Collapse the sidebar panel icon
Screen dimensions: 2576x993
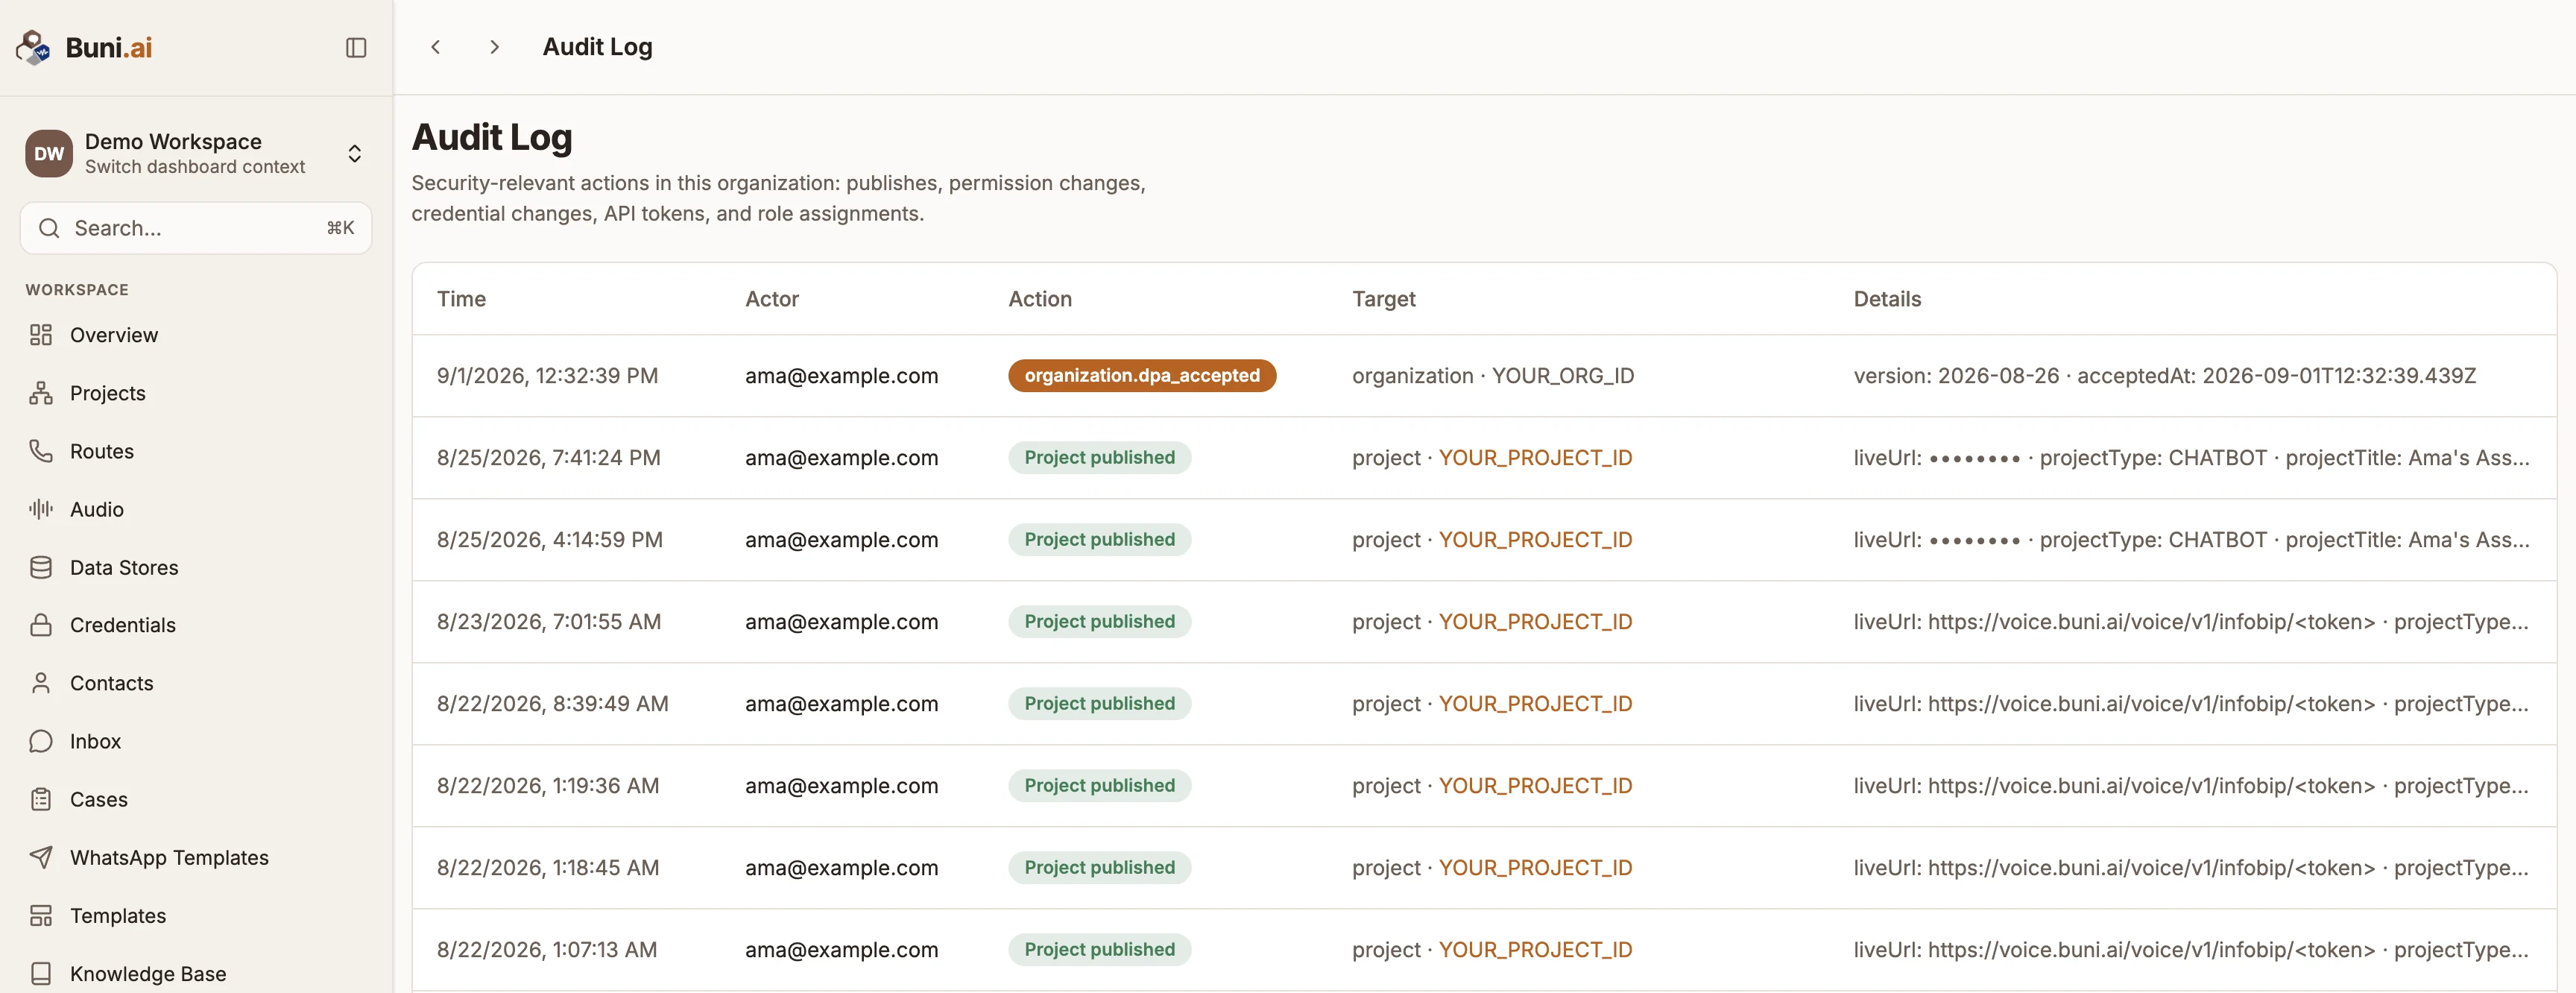coord(356,48)
